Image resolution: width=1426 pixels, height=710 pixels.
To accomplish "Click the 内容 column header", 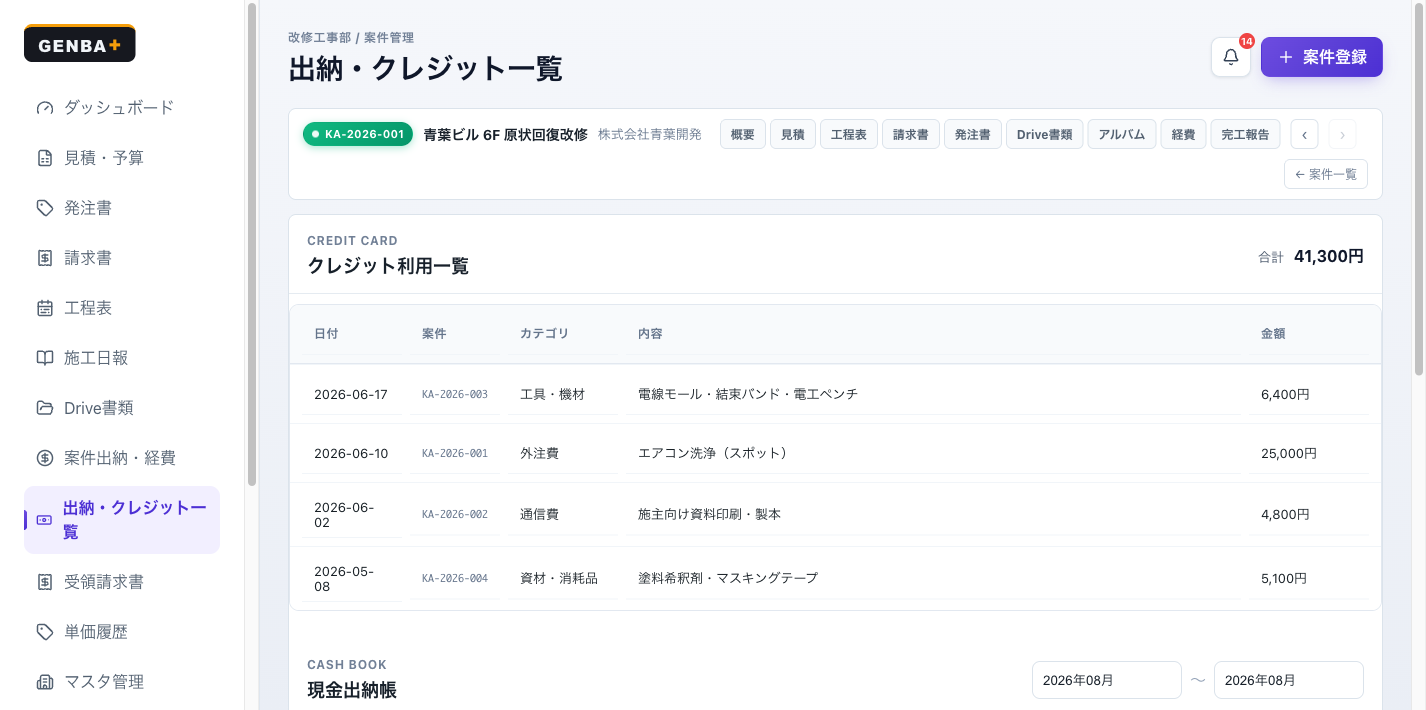I will click(x=650, y=334).
